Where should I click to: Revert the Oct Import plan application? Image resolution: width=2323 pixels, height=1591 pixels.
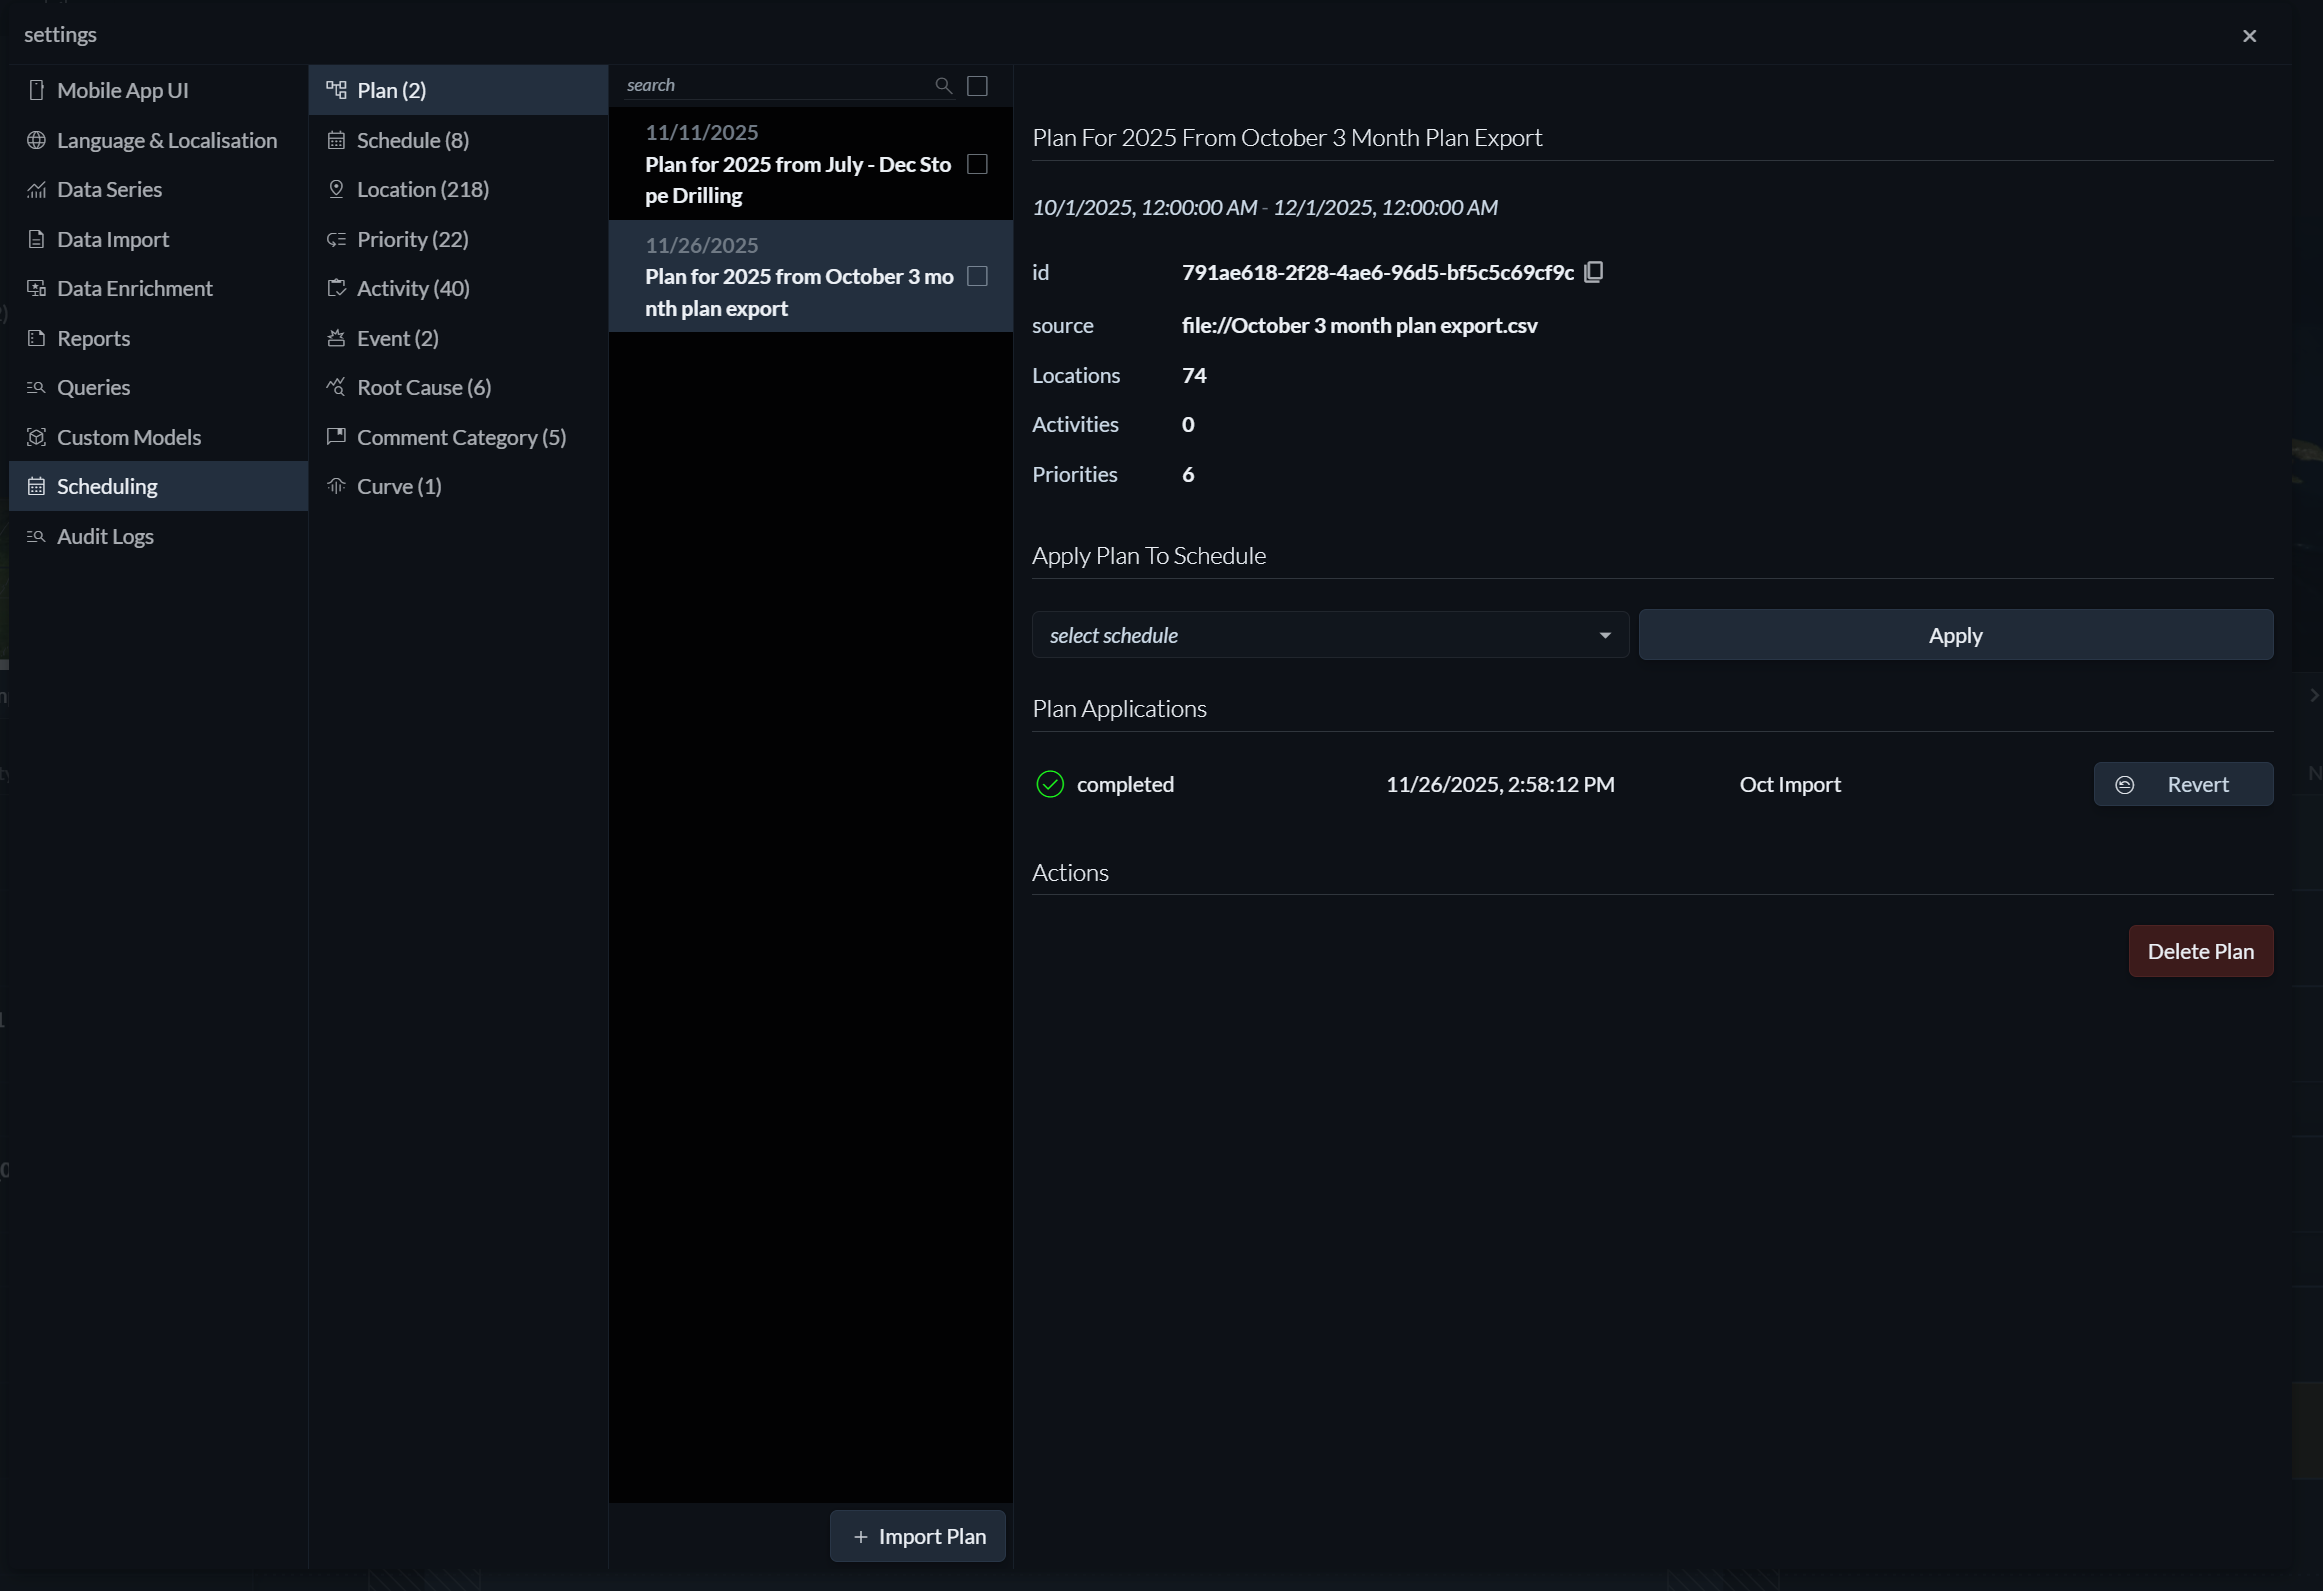tap(2183, 784)
